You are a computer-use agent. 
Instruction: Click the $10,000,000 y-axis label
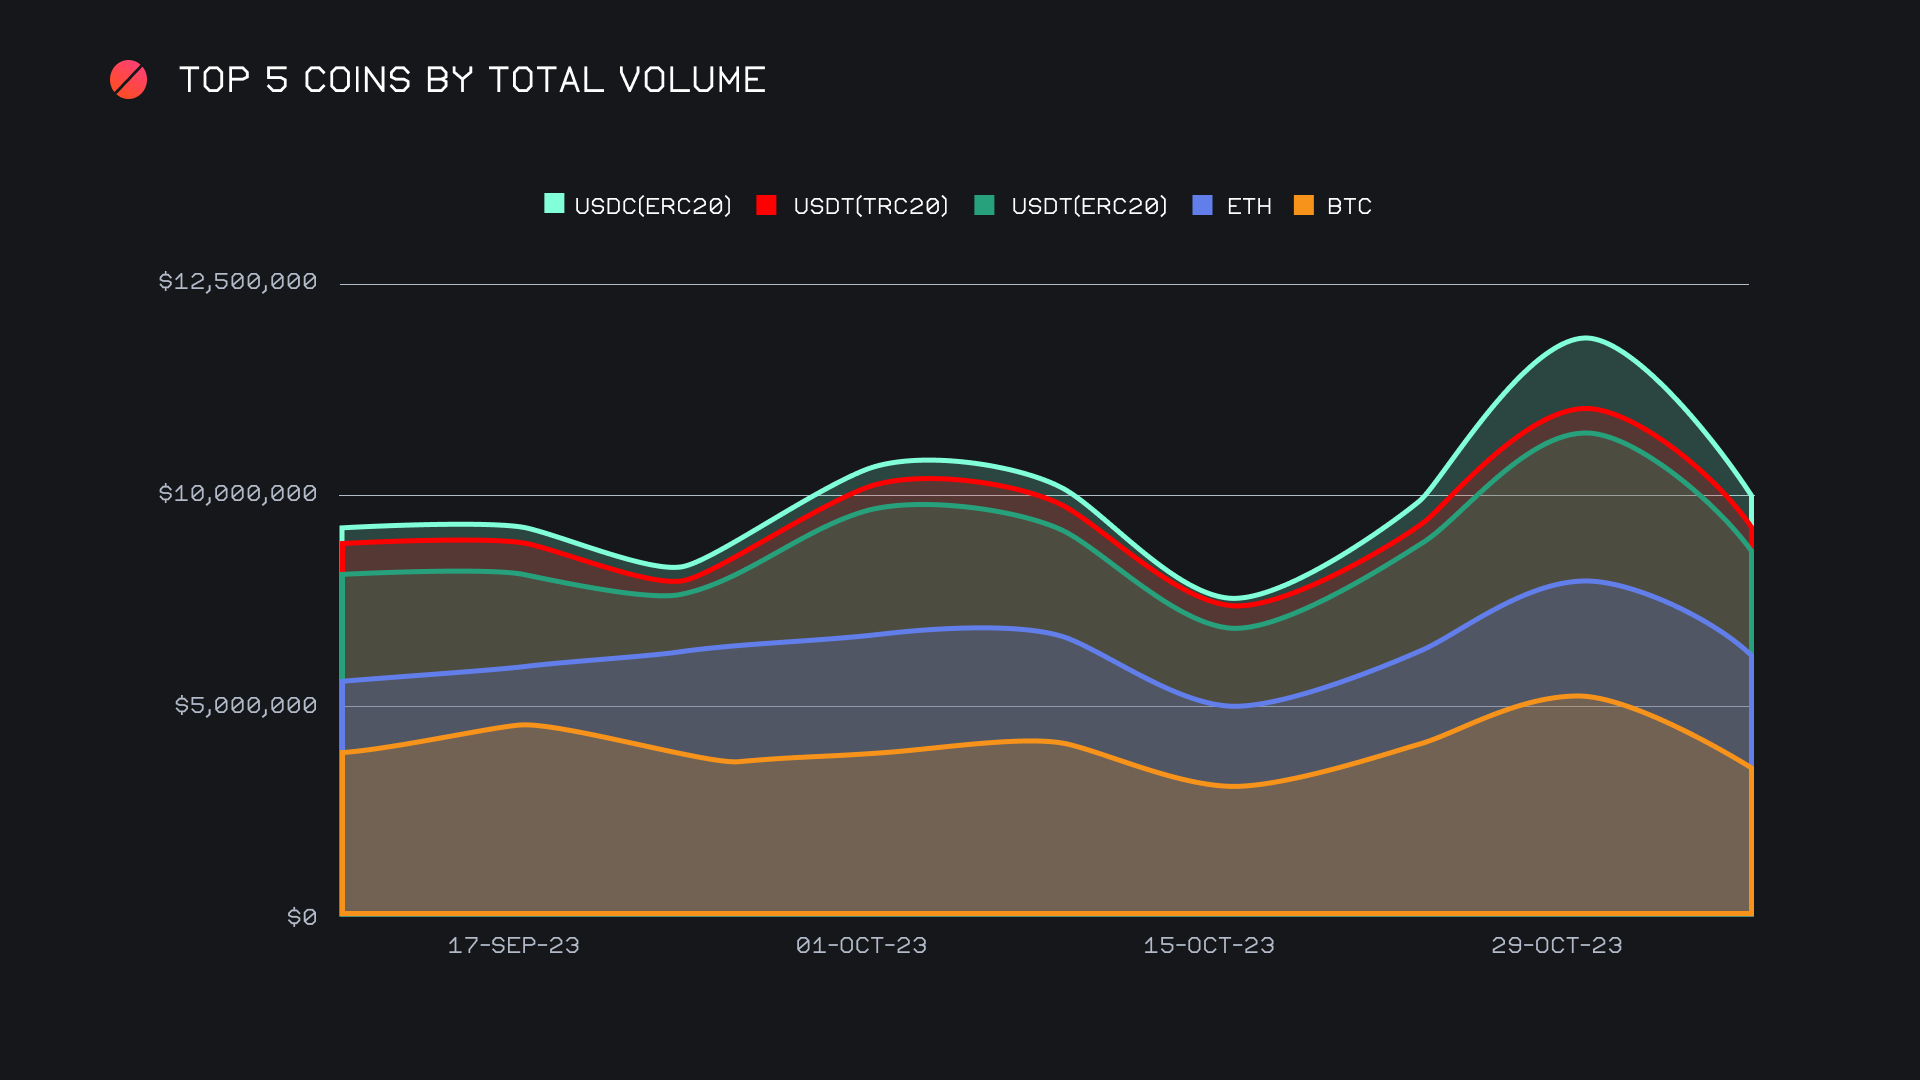238,494
